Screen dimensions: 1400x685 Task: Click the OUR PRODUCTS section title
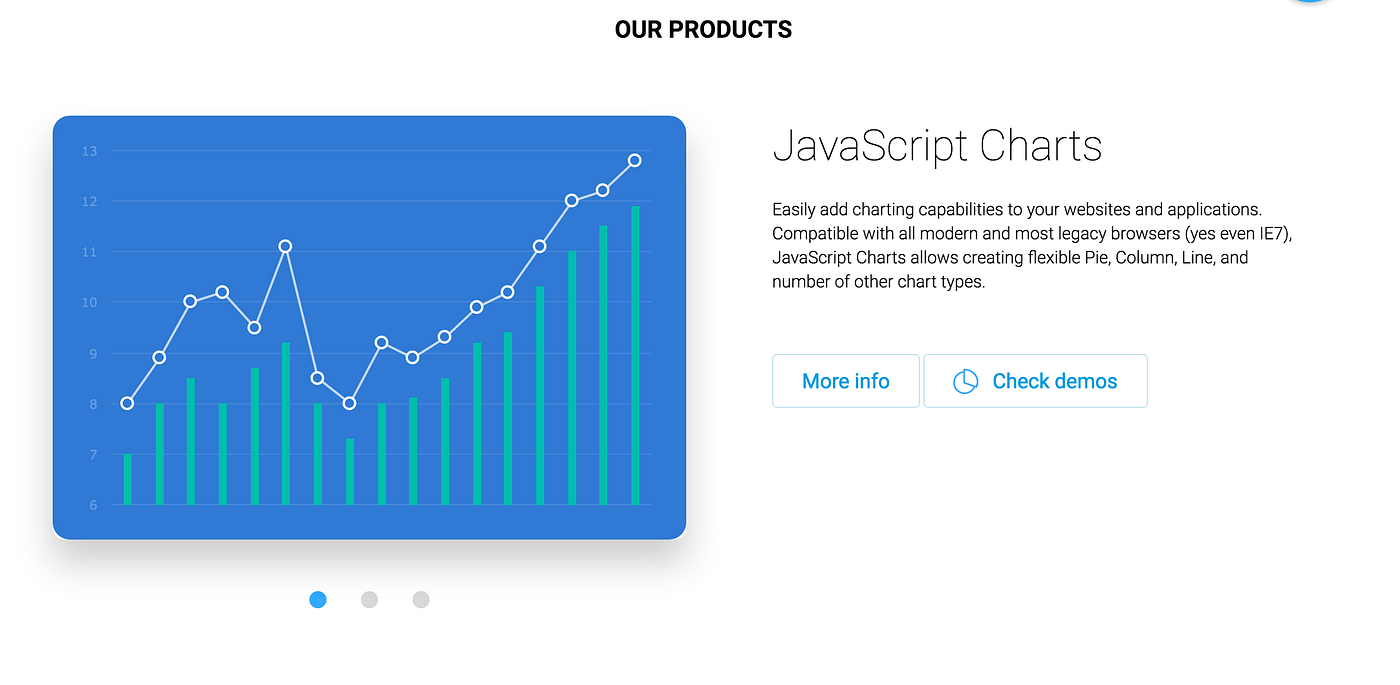pos(702,29)
